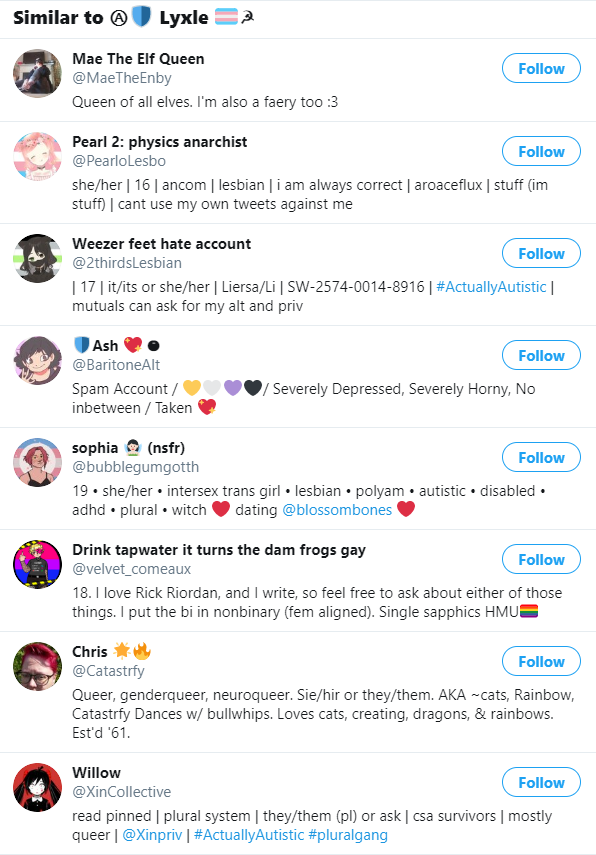
Task: Open the #ActuallyAutistic hashtag in Weezer bio
Action: pos(491,287)
